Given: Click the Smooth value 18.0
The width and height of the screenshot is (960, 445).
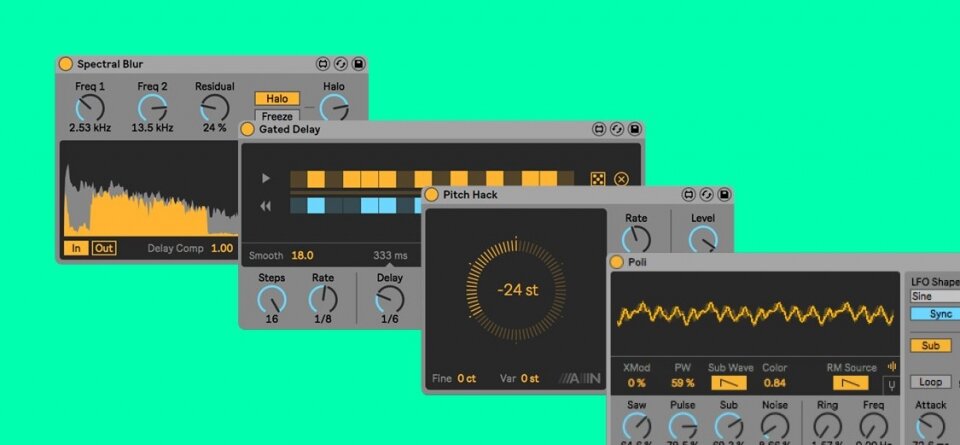Looking at the screenshot, I should pos(302,255).
